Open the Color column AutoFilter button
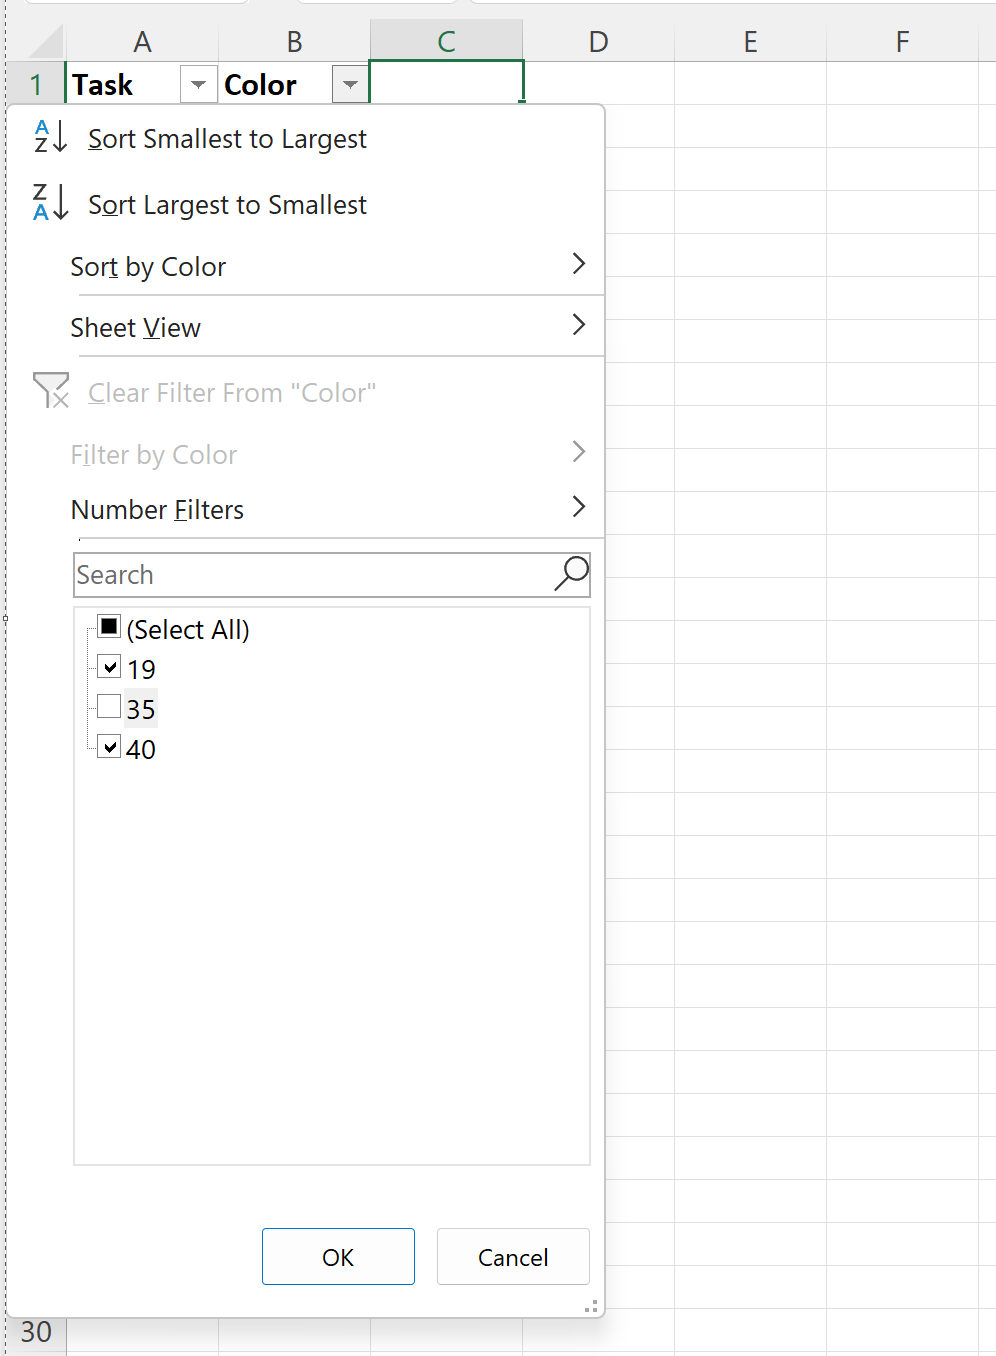Screen dimensions: 996x1356 [350, 84]
